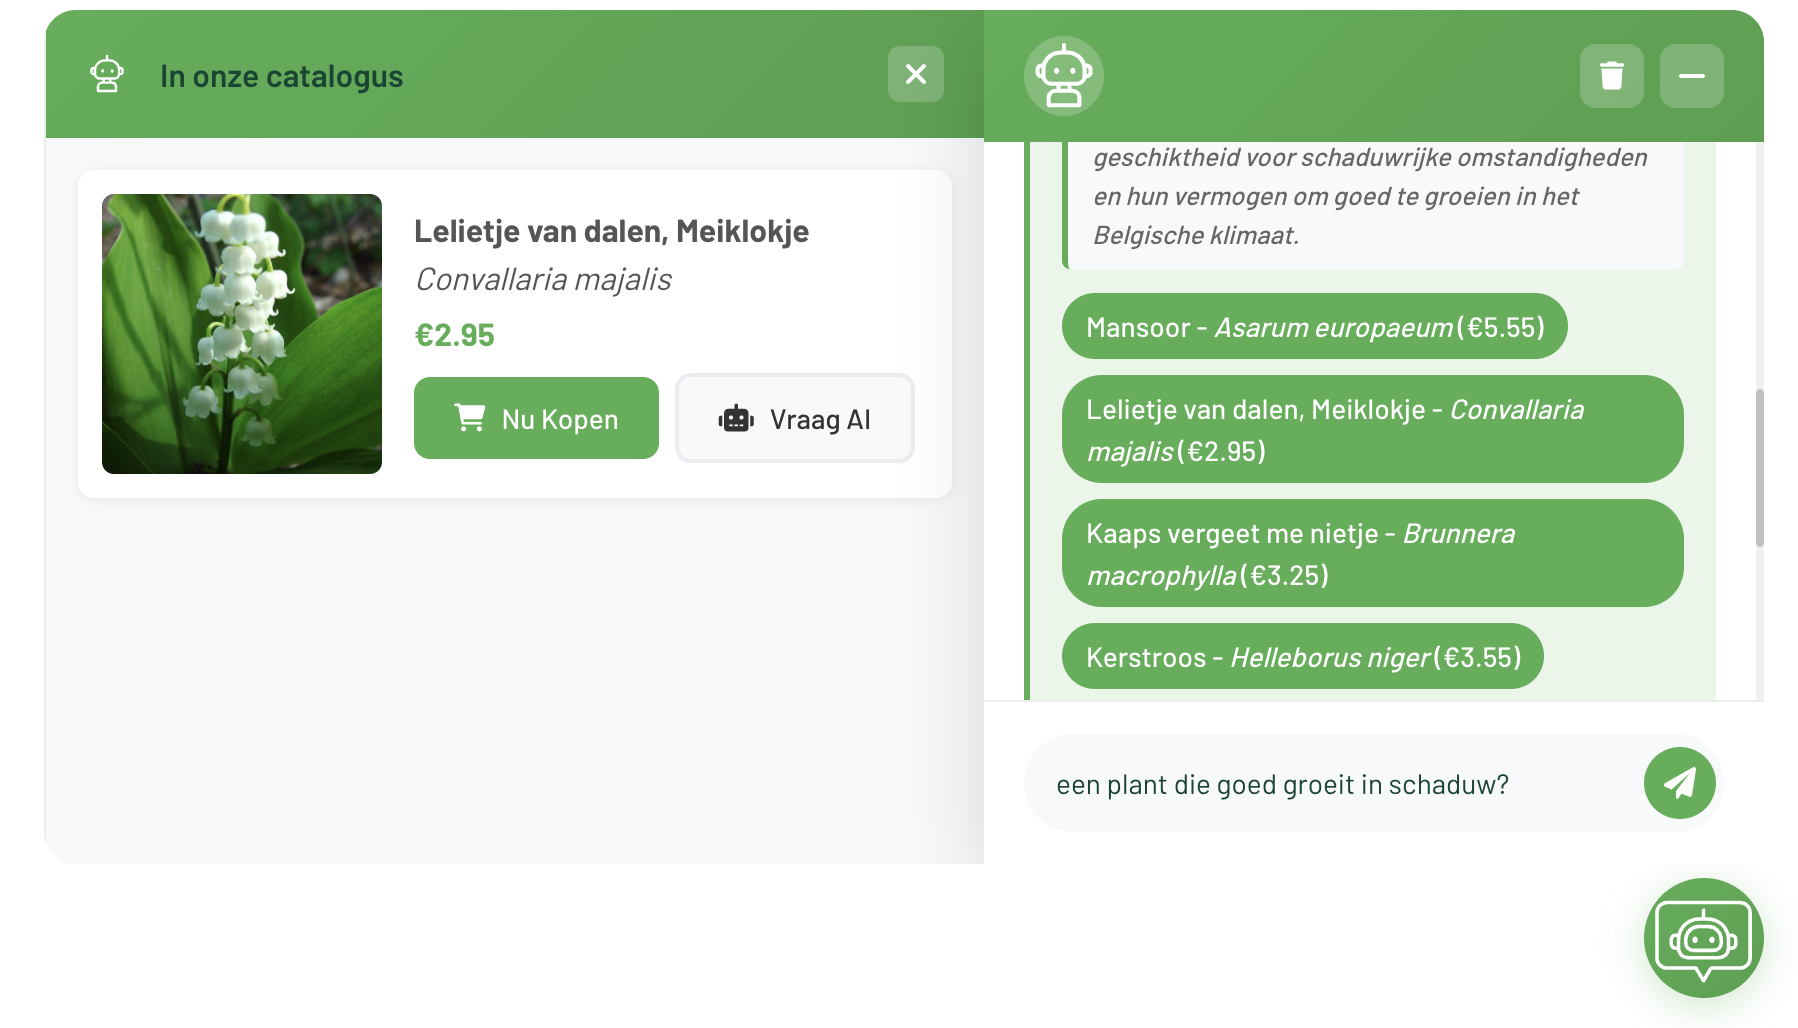Open the Lelietje van dalen, Meiklokje title
This screenshot has height=1028, width=1798.
[611, 231]
